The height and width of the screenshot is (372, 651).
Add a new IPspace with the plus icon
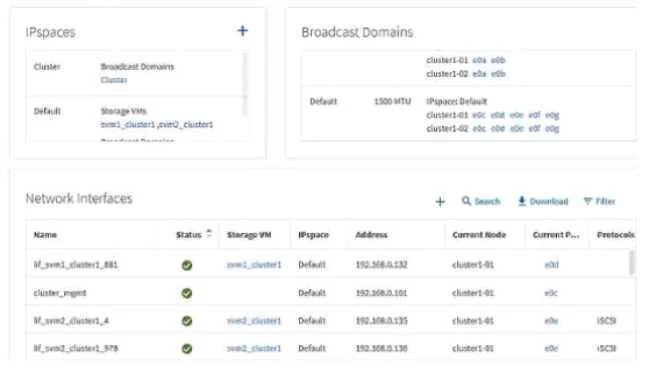tap(242, 30)
